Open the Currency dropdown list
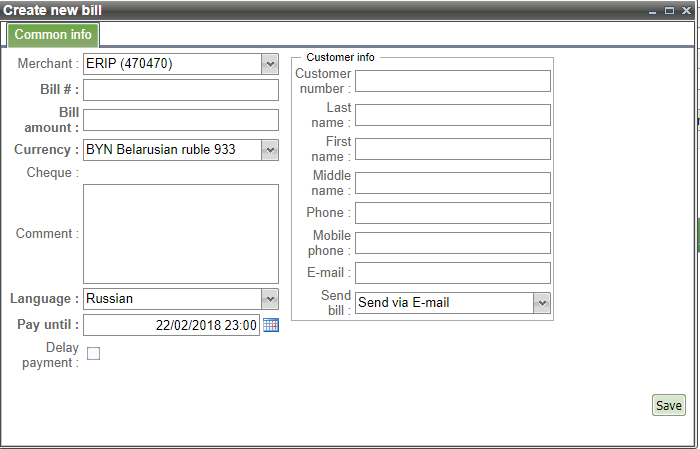 point(269,150)
